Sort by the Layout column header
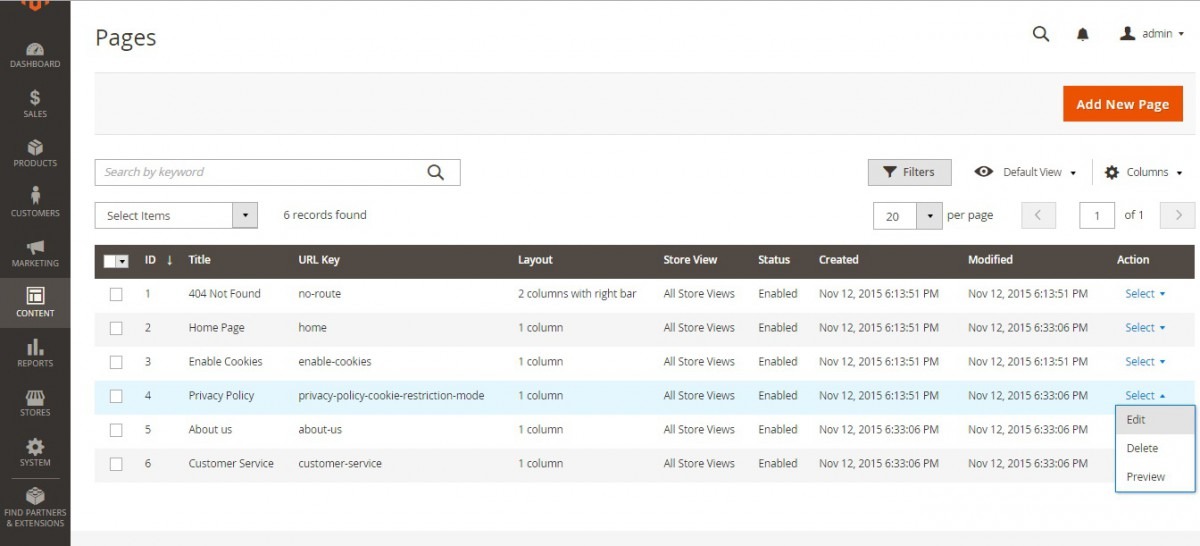 point(535,260)
